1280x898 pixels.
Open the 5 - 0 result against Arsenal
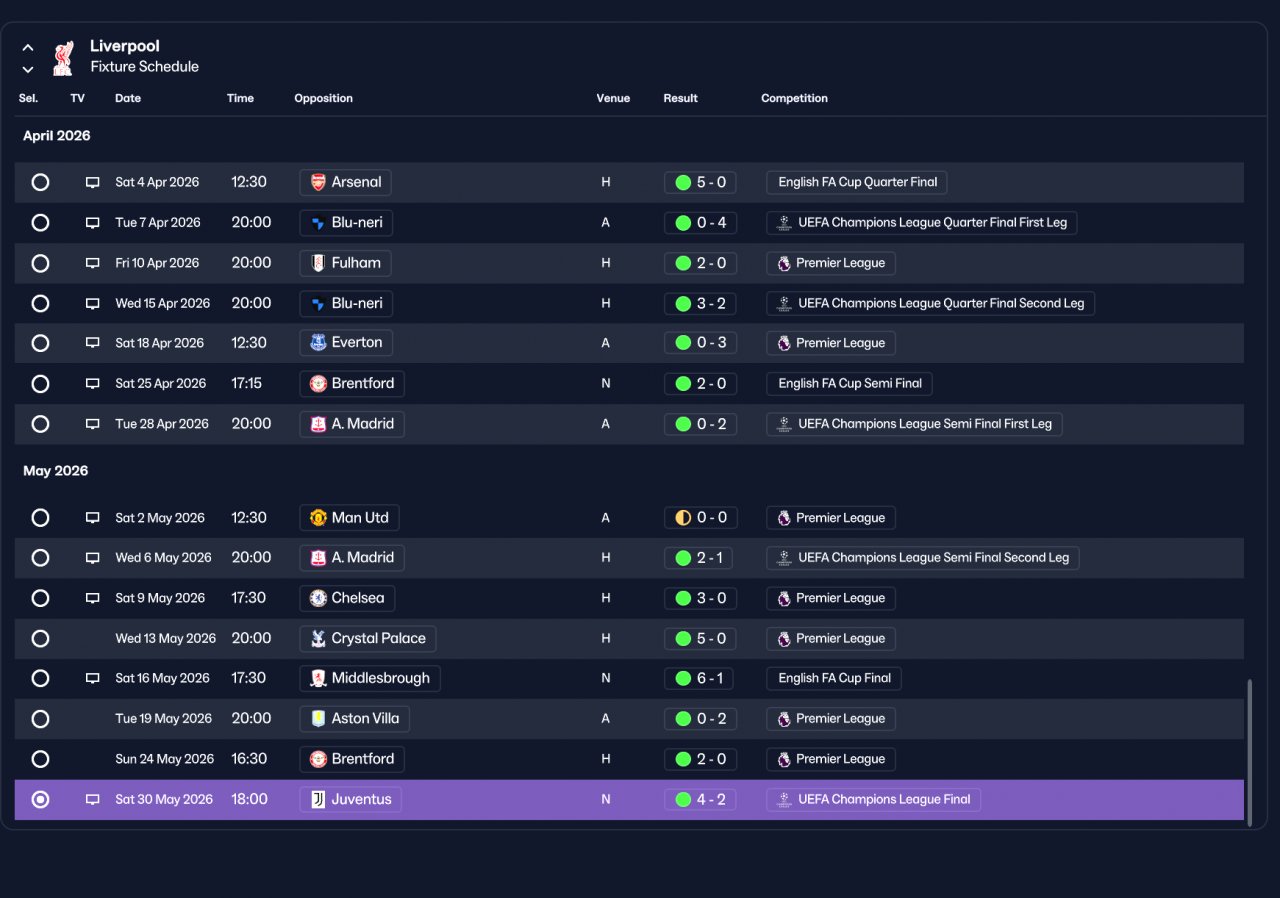coord(700,182)
